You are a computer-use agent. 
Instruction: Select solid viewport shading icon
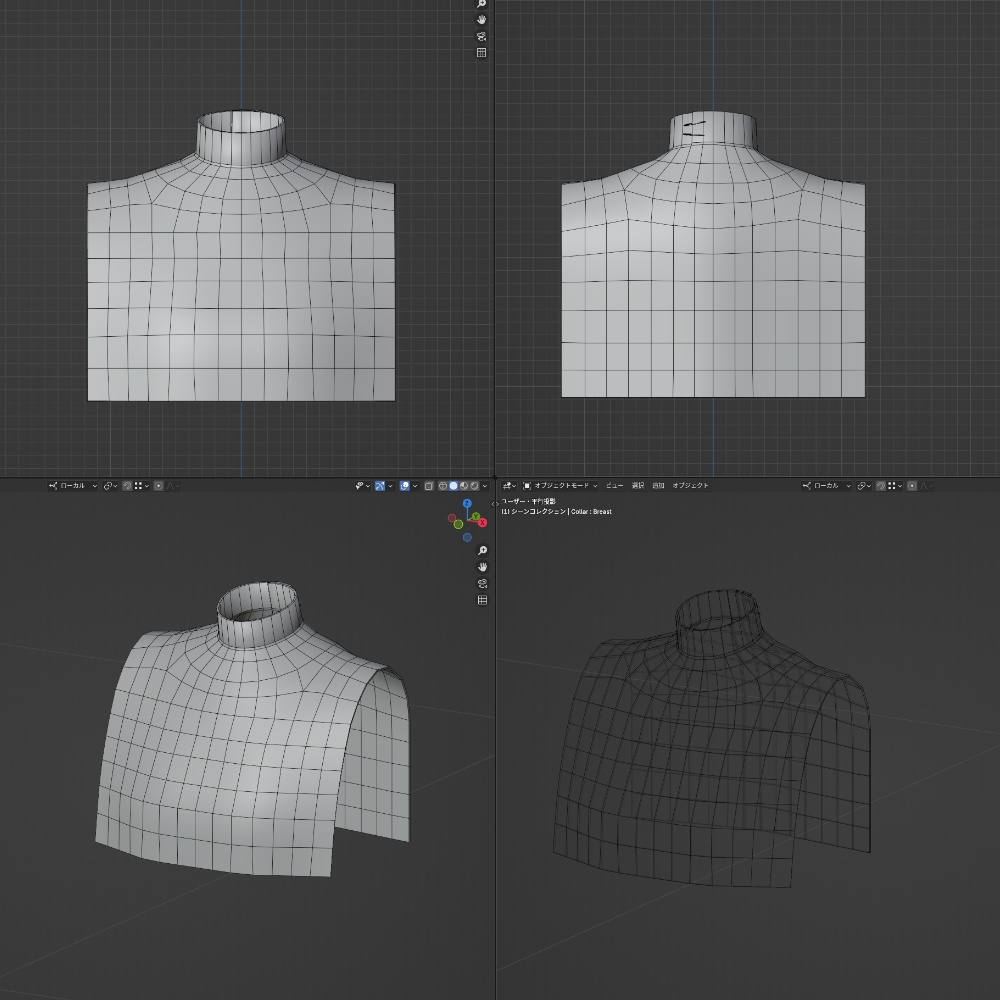pos(453,485)
